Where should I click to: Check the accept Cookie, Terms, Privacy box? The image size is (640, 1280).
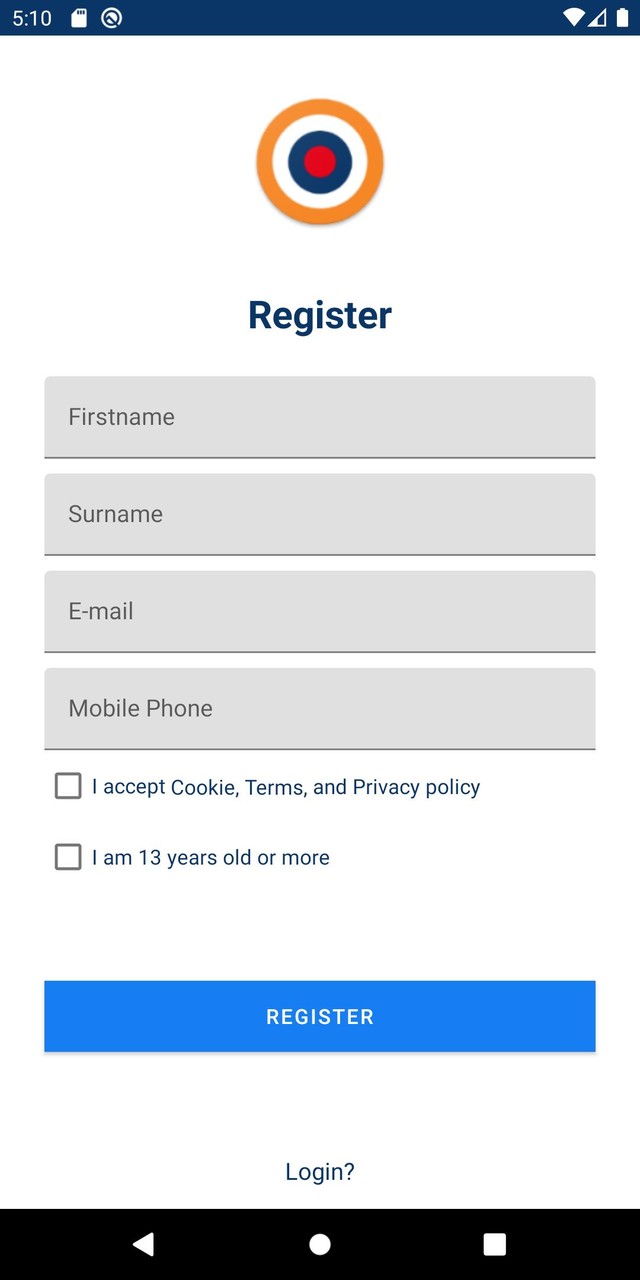(x=68, y=786)
